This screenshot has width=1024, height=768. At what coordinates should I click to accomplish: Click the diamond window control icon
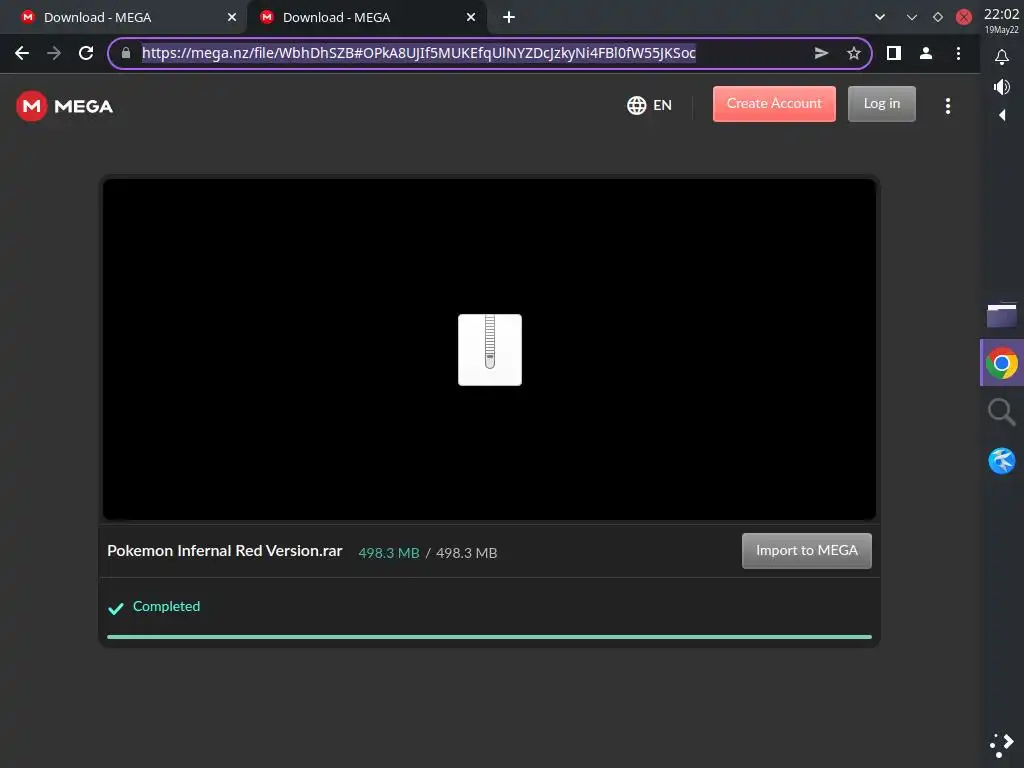[938, 17]
